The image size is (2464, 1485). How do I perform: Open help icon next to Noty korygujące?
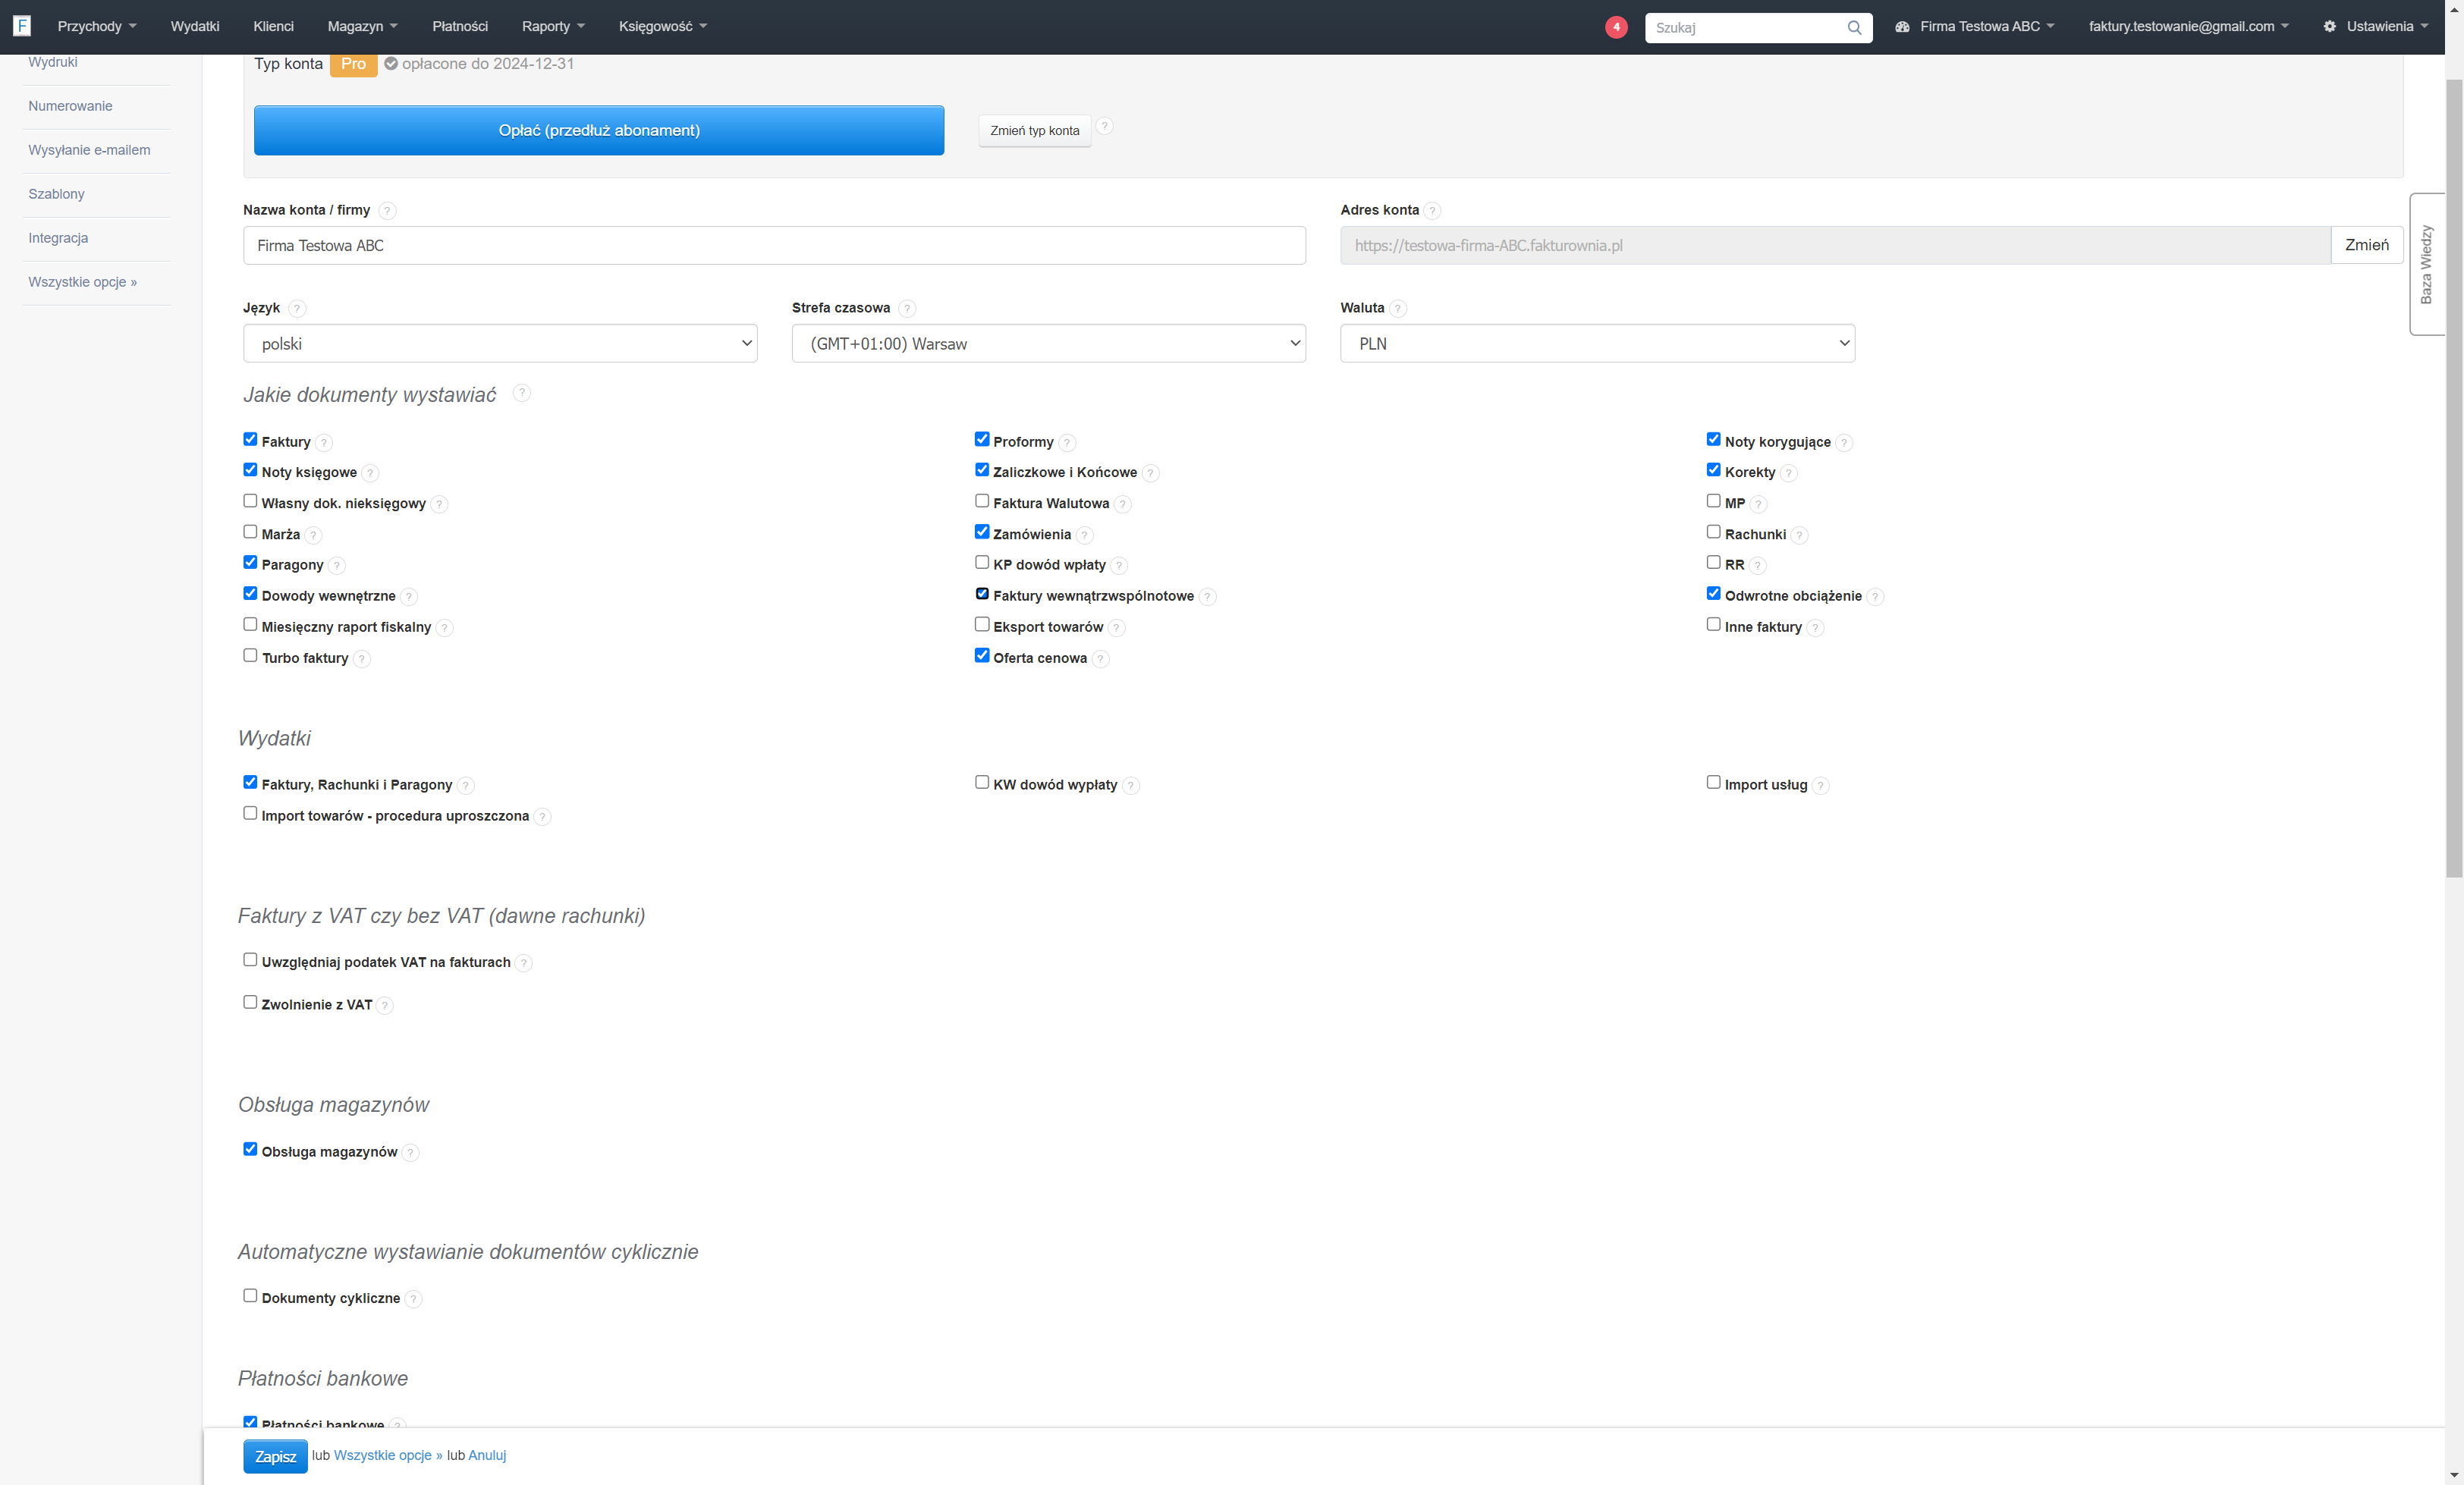(x=1844, y=442)
